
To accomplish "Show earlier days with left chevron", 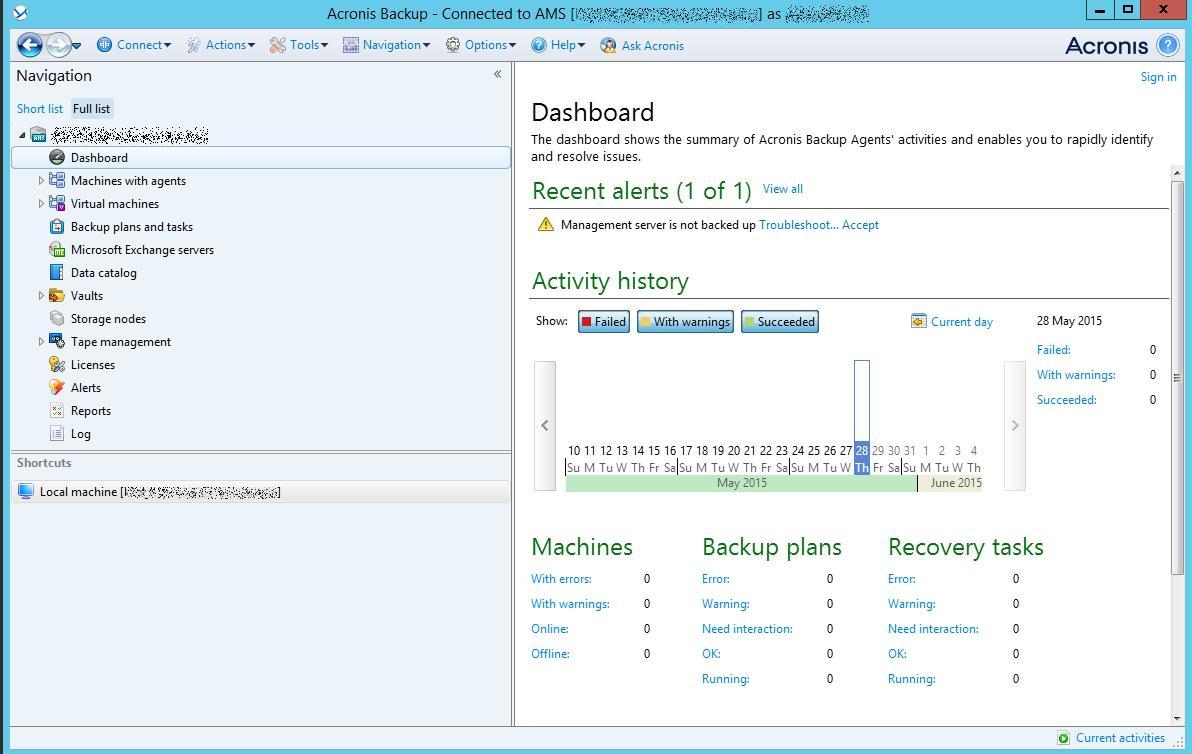I will point(545,426).
